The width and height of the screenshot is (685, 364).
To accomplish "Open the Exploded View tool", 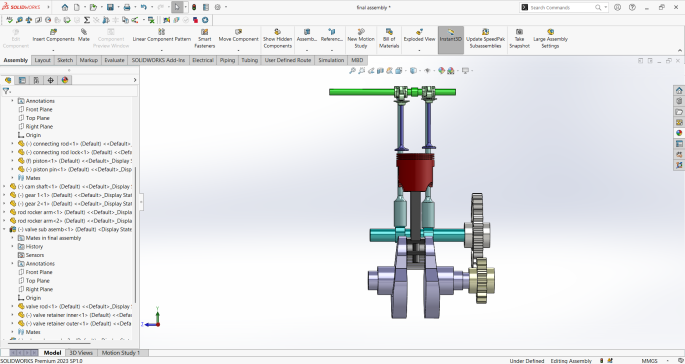I will point(419,32).
